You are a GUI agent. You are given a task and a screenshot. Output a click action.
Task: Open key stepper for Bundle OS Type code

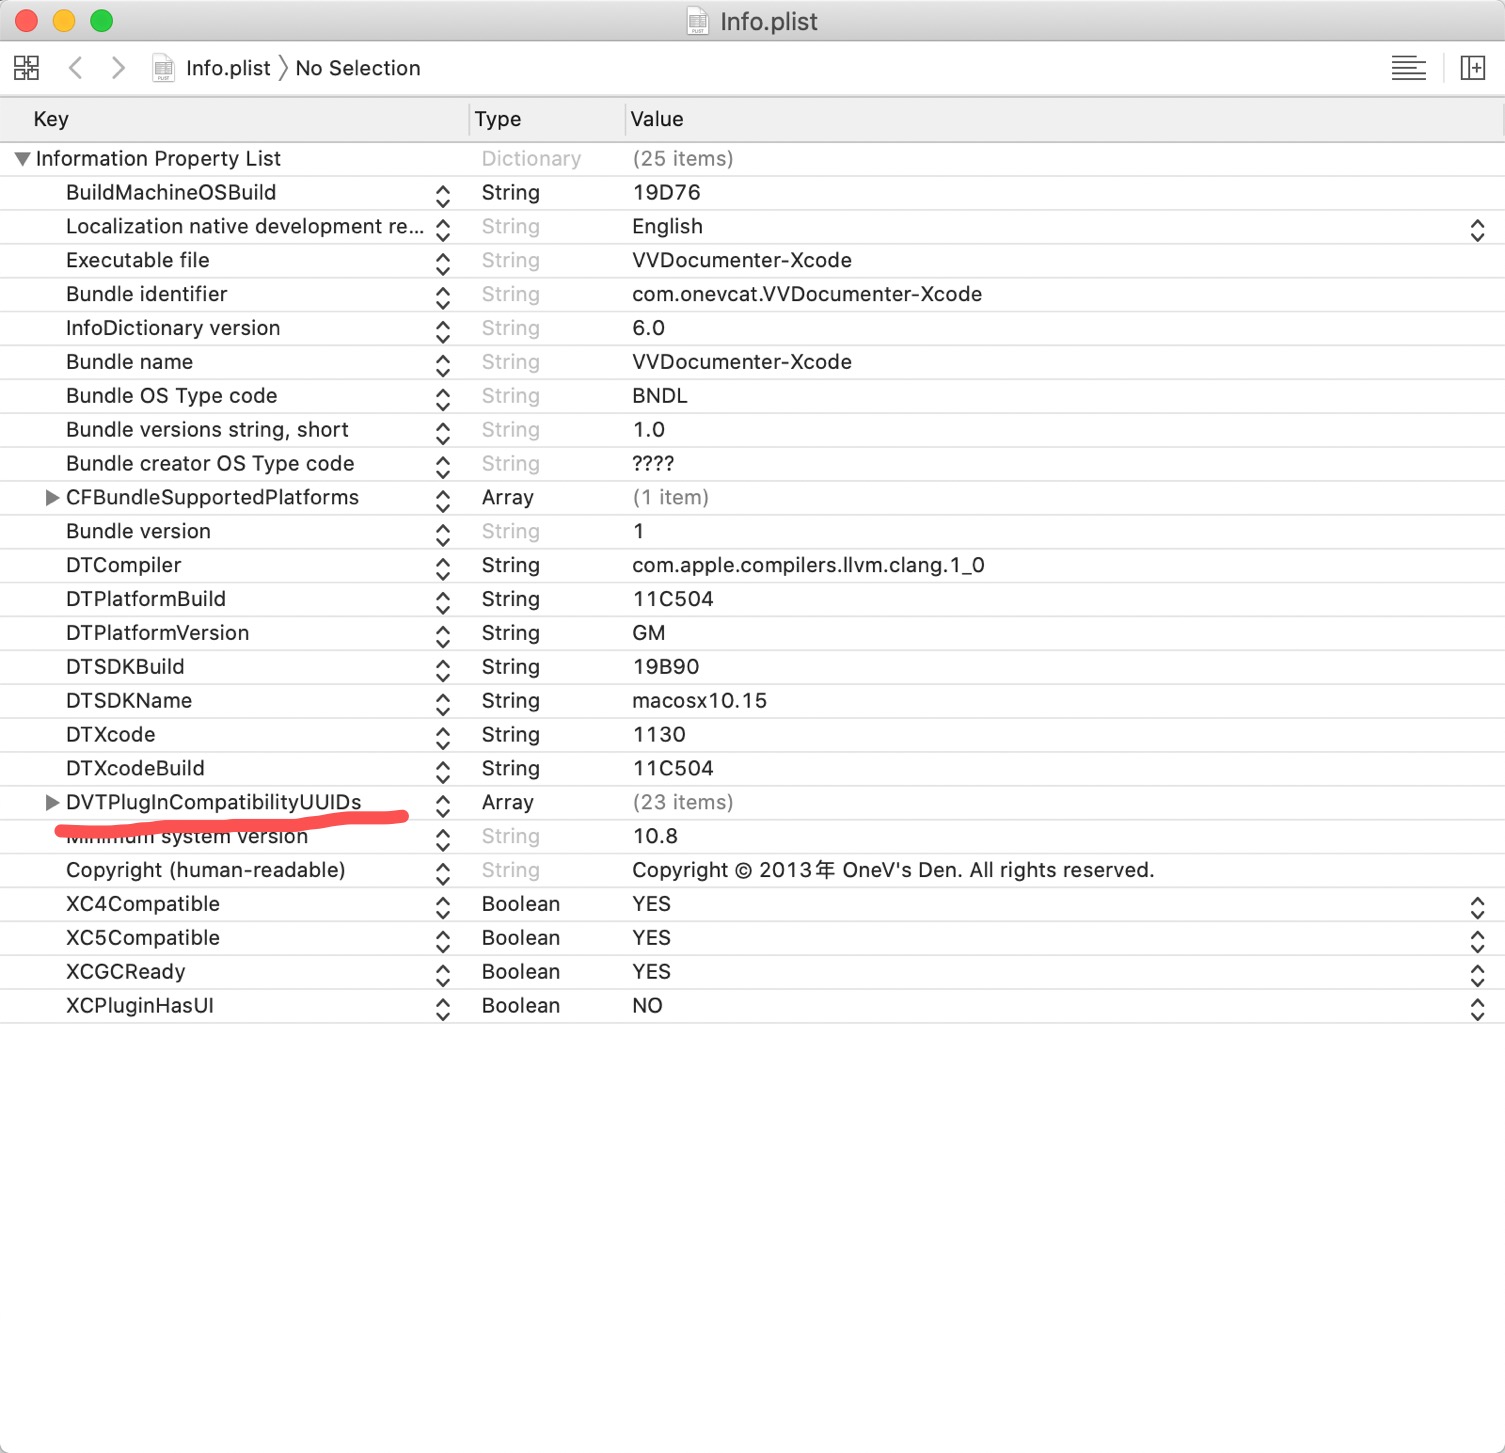click(x=443, y=399)
